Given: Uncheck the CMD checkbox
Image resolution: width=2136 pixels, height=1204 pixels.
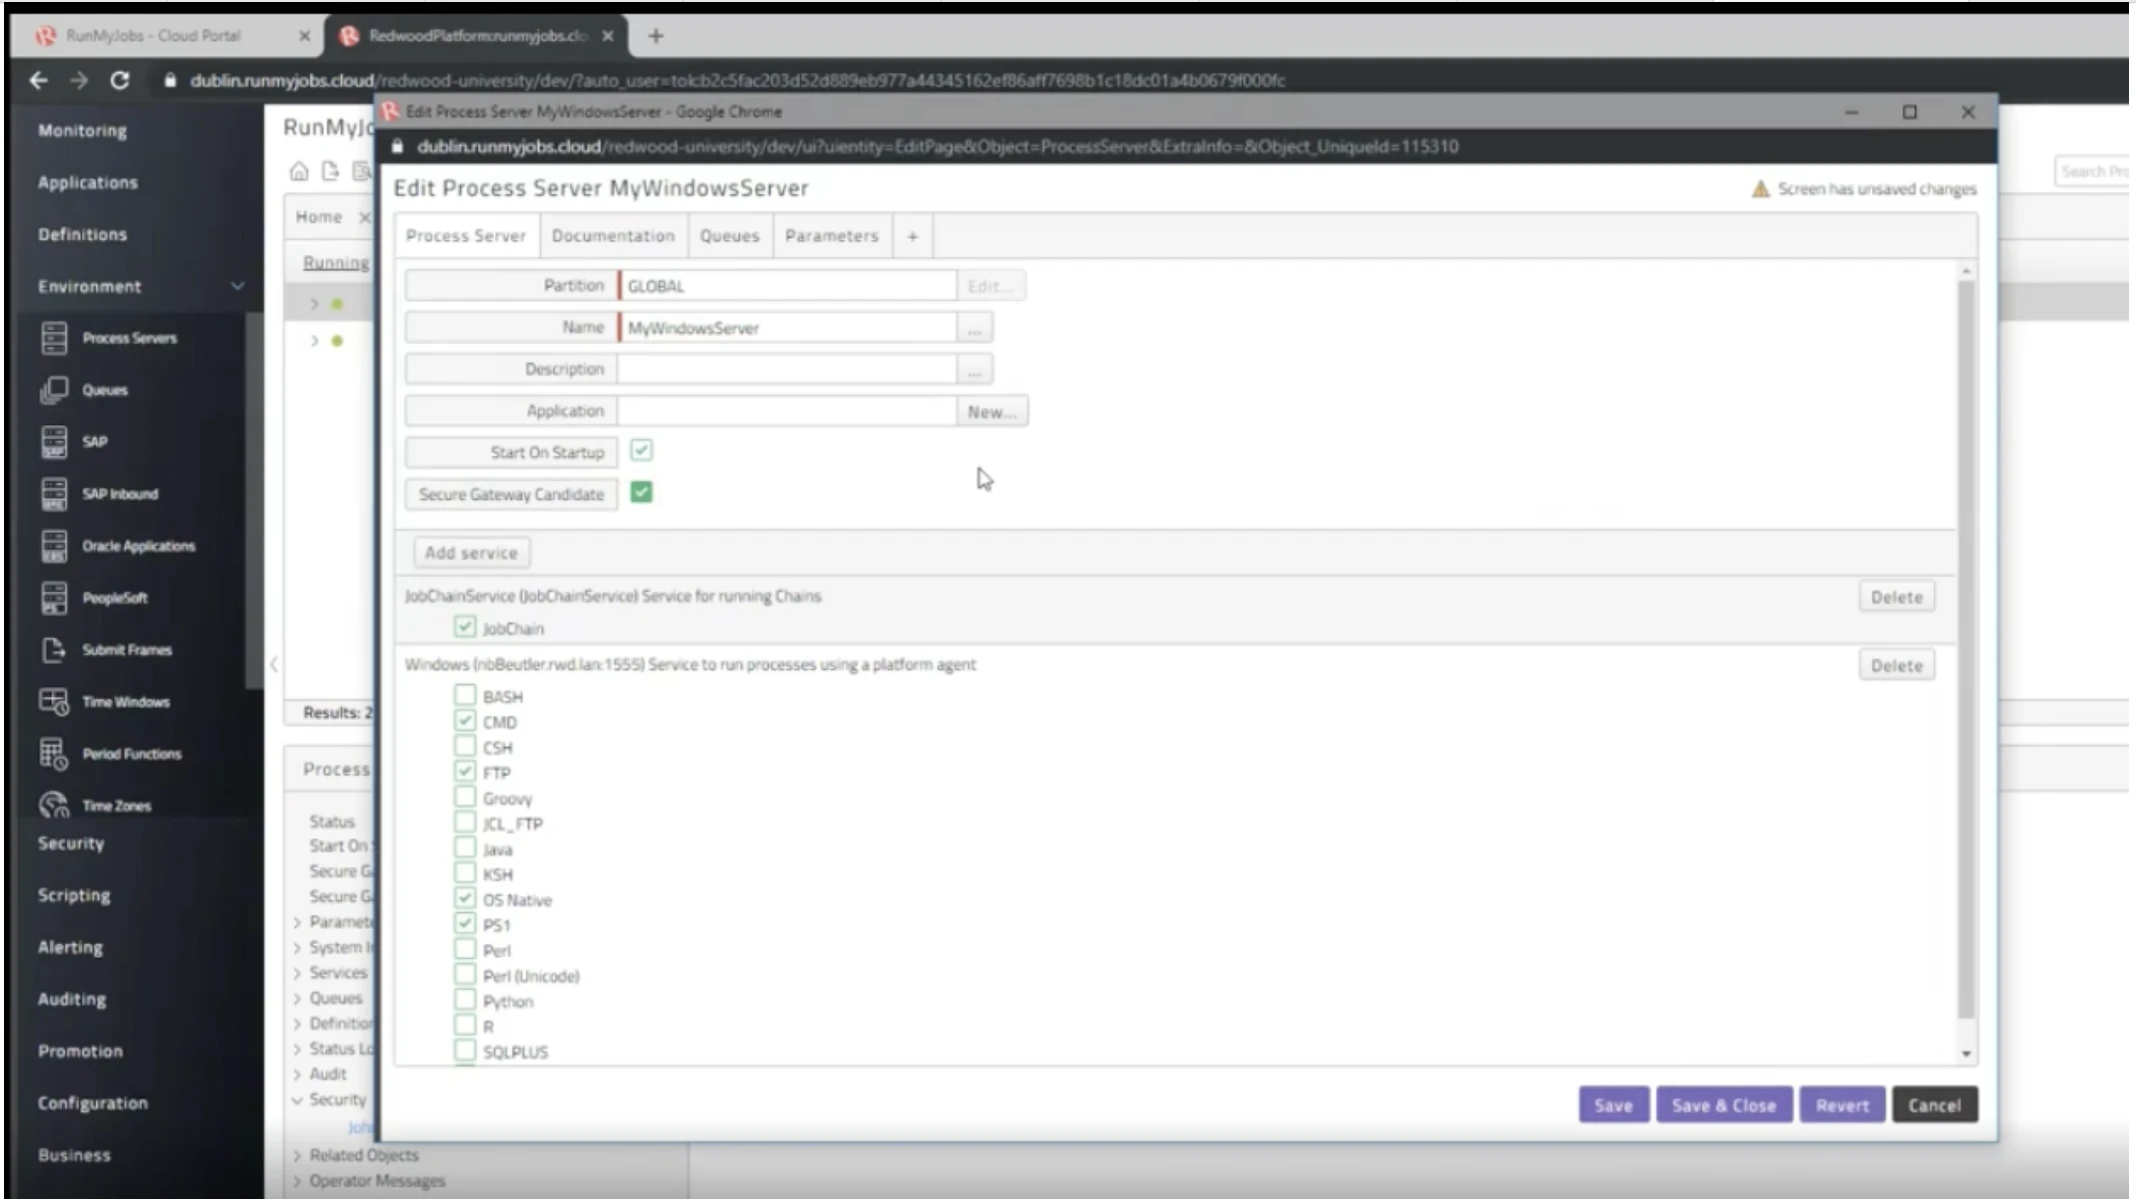Looking at the screenshot, I should click(464, 721).
